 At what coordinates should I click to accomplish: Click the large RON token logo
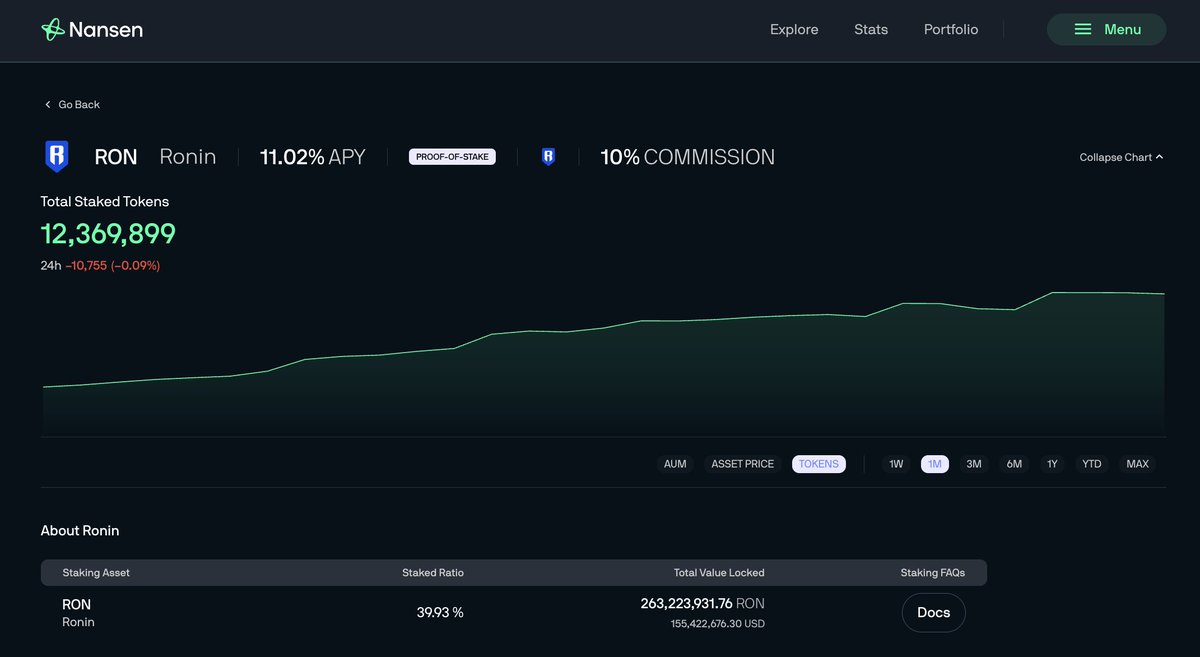point(57,157)
